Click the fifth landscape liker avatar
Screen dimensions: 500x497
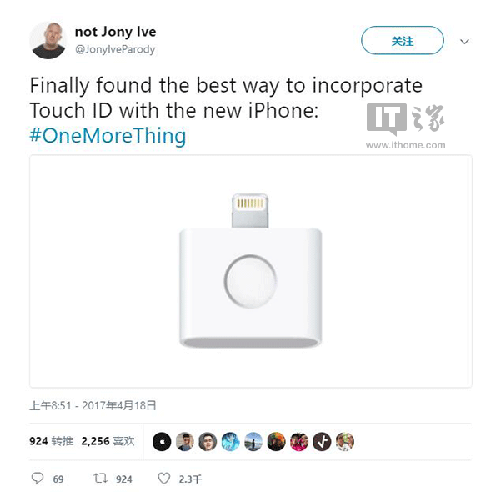253,442
